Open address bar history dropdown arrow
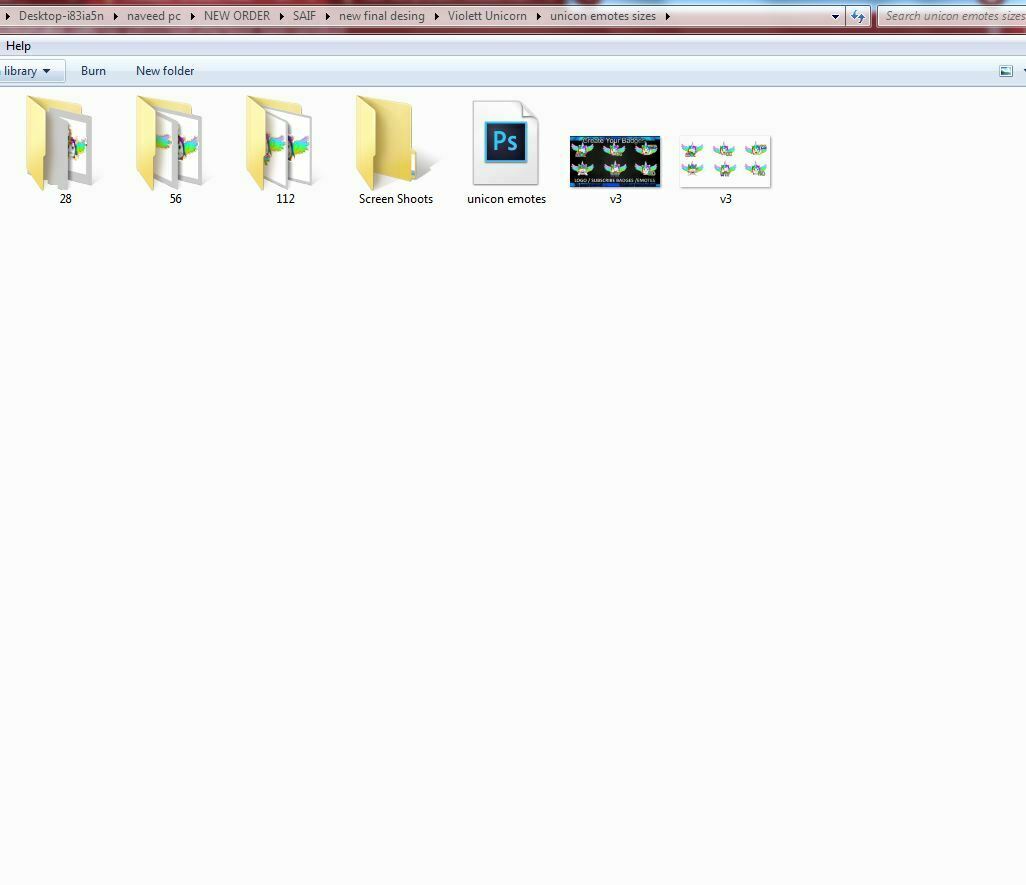Image resolution: width=1026 pixels, height=885 pixels. coord(835,16)
